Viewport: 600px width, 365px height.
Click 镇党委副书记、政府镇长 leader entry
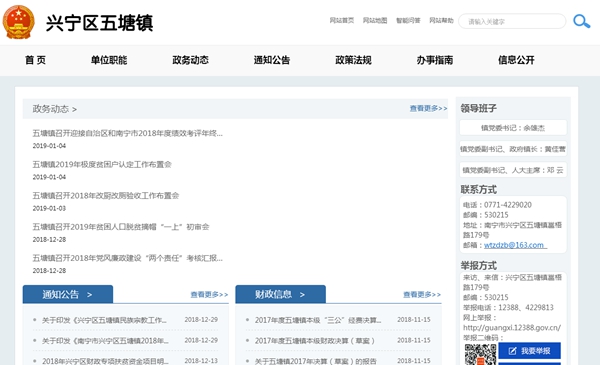513,149
